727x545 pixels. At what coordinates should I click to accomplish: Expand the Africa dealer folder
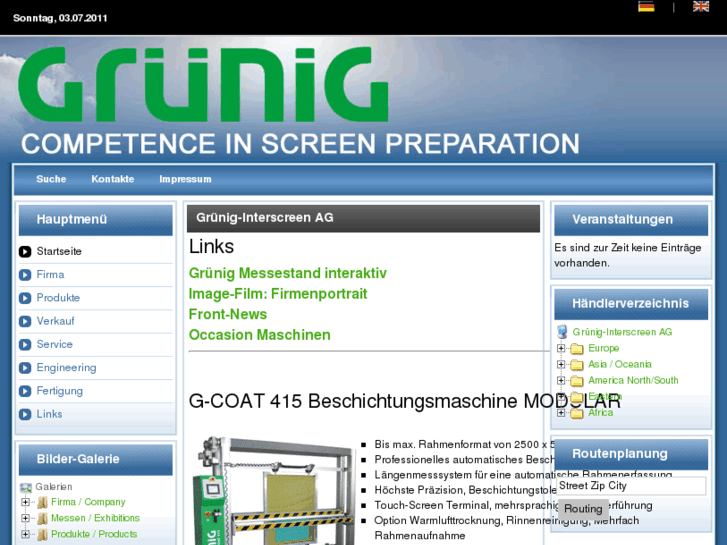pyautogui.click(x=561, y=413)
